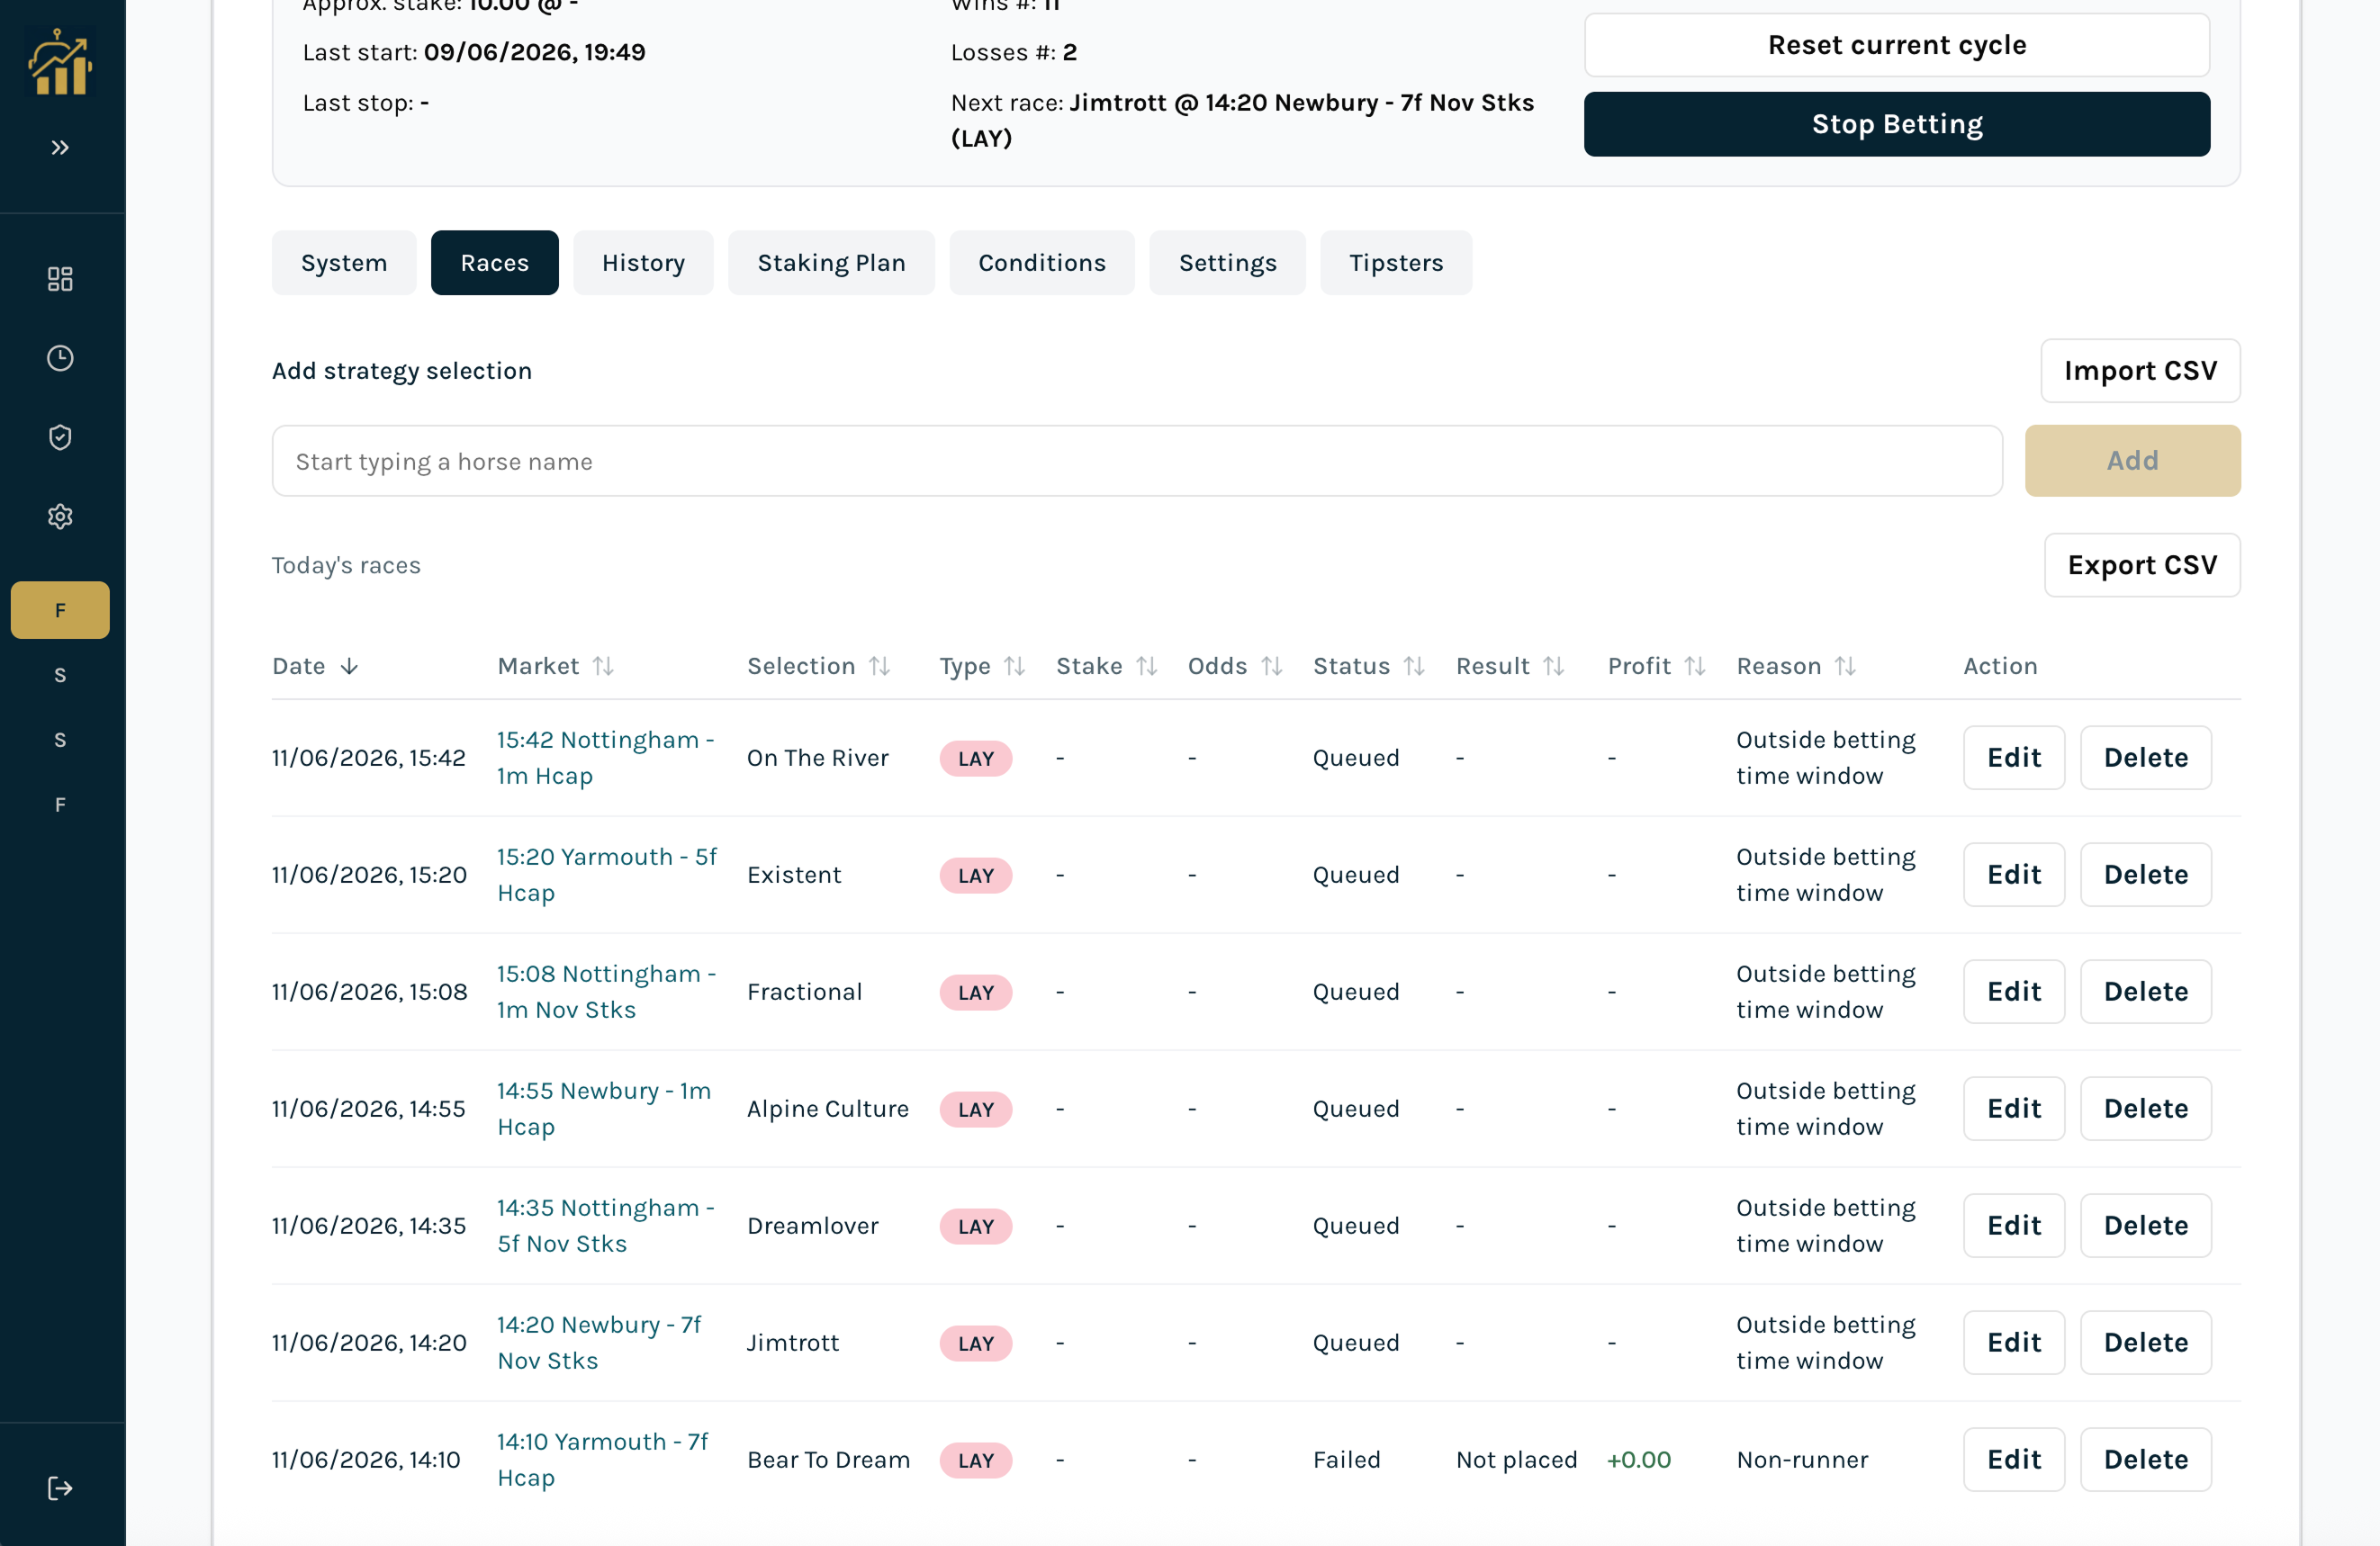This screenshot has height=1546, width=2380.
Task: Edit the On The River selection
Action: (x=2014, y=758)
